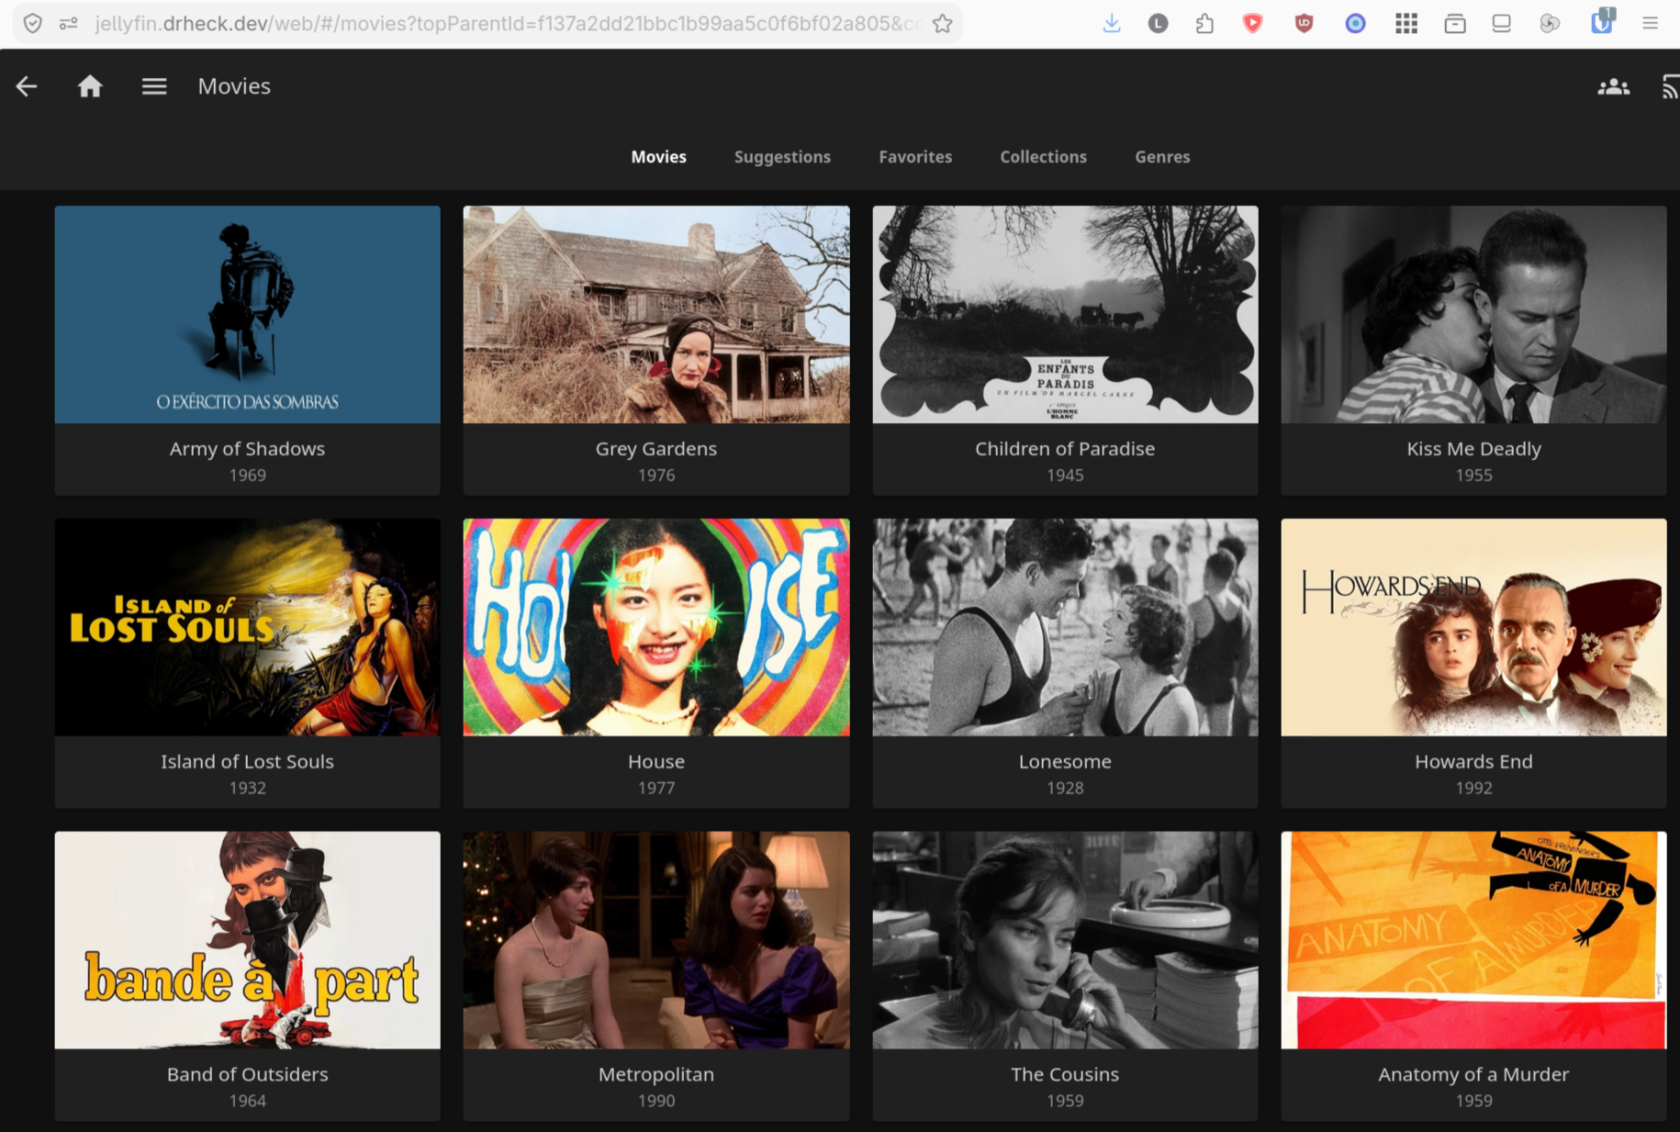Open browser extensions puzzle icon
The image size is (1680, 1132).
[1205, 23]
